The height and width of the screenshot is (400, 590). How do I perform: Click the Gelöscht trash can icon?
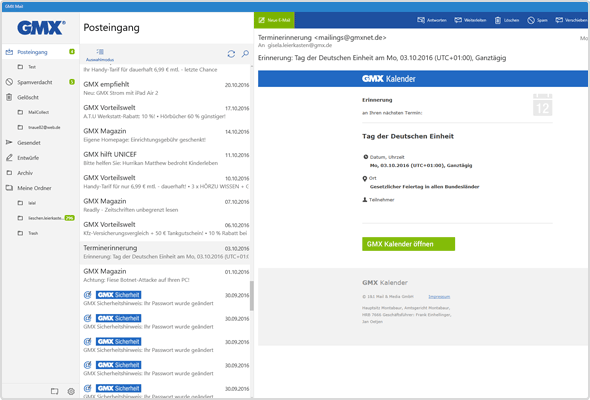pos(9,97)
